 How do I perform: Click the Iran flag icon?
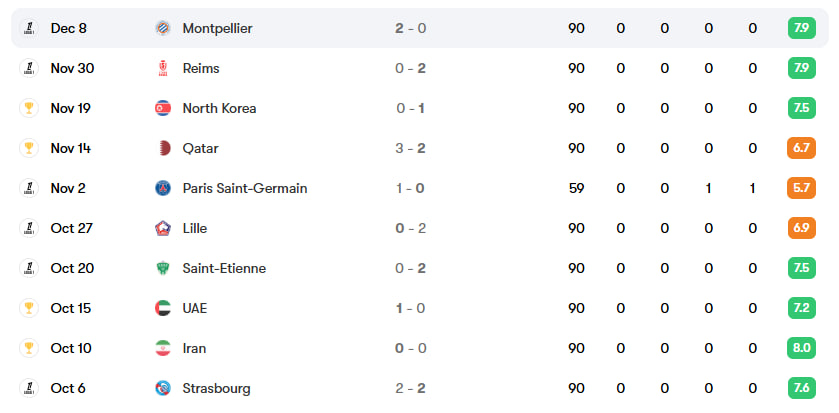(x=163, y=348)
